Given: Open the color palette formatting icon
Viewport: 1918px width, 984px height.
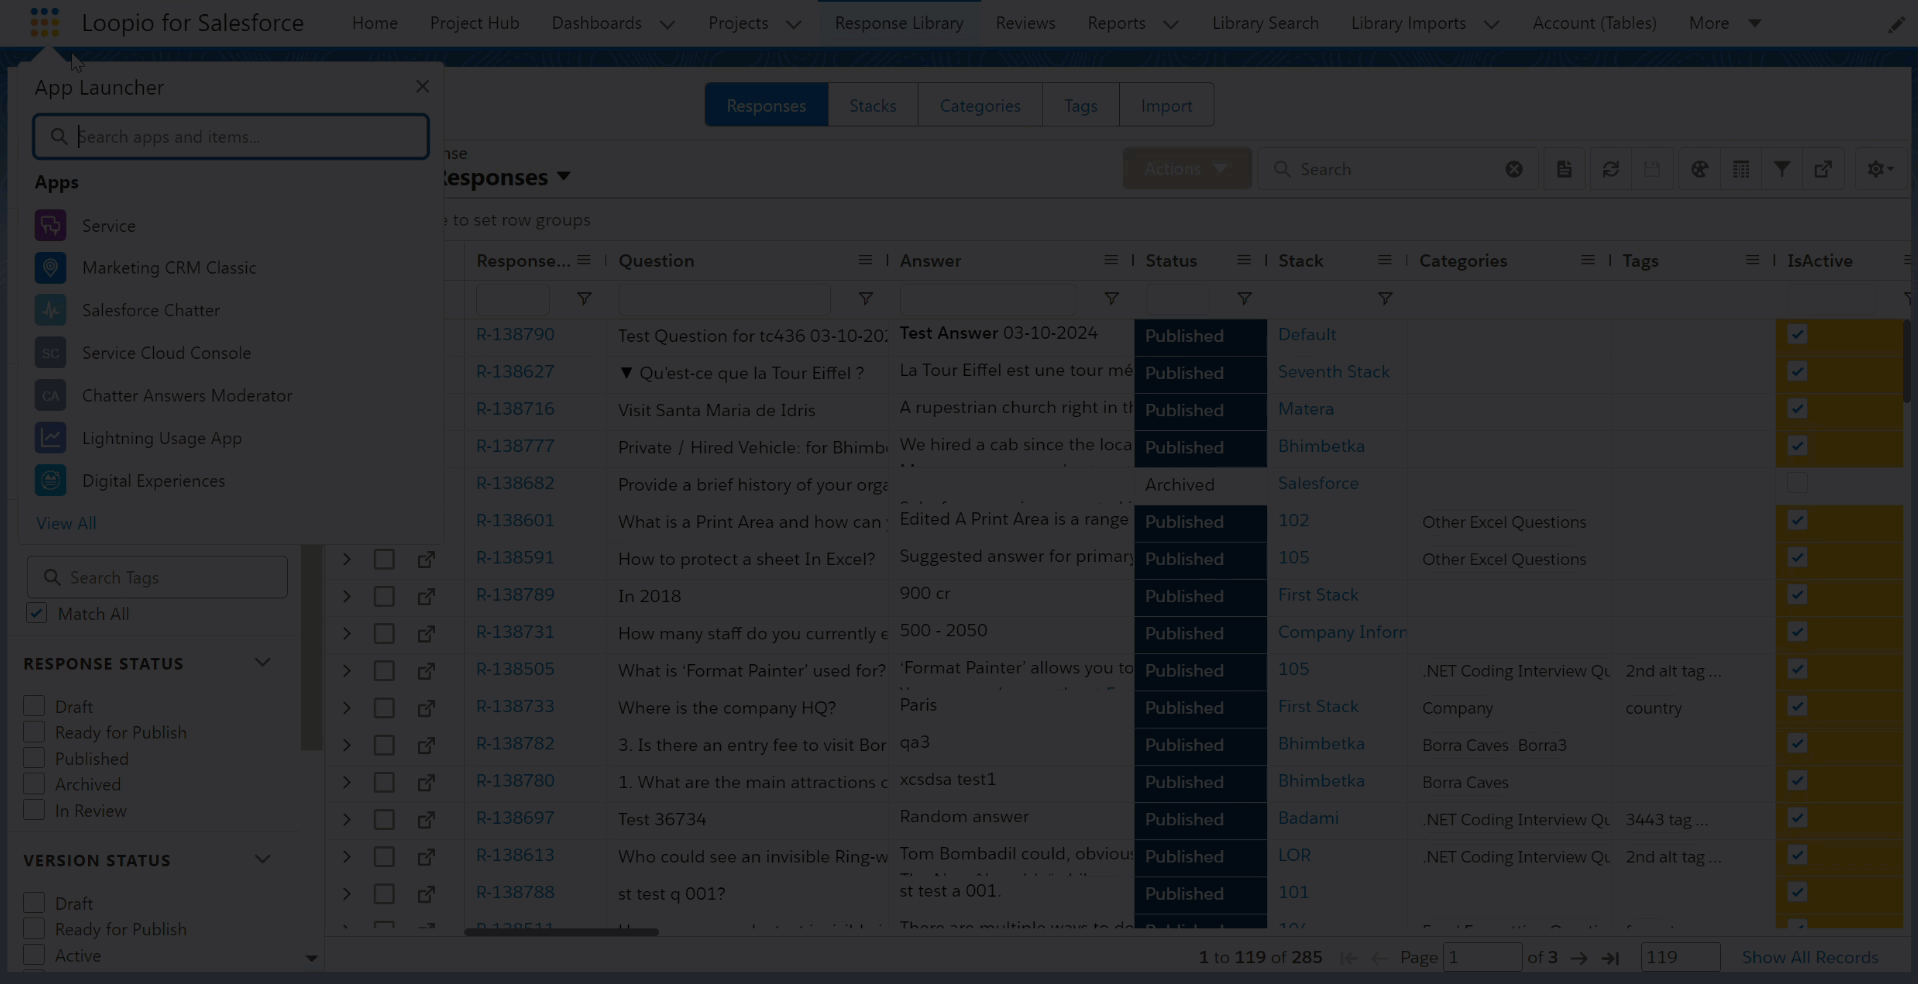Looking at the screenshot, I should (1699, 169).
